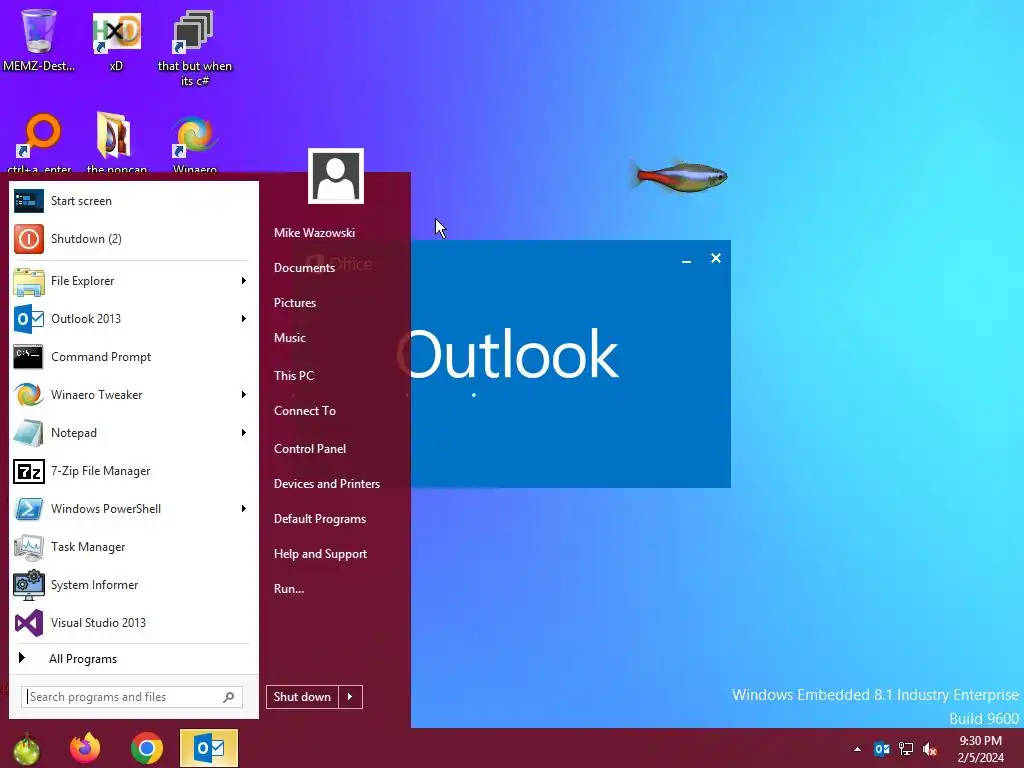The height and width of the screenshot is (768, 1024).
Task: Expand Windows PowerShell jump list arrow
Action: point(244,509)
